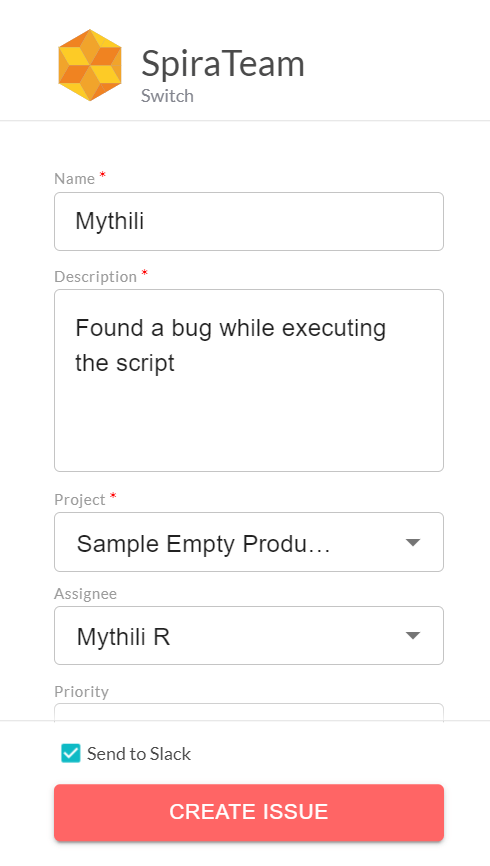The width and height of the screenshot is (490, 866).
Task: Open the Project dropdown showing Sample Empty Product
Action: point(249,542)
